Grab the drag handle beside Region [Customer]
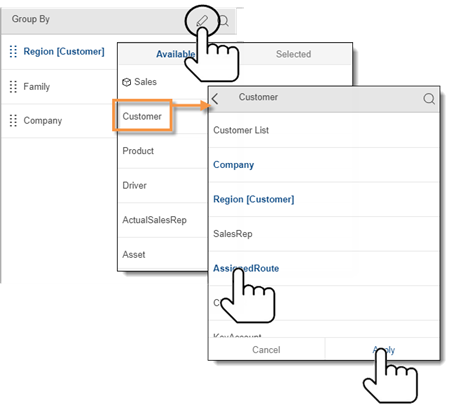This screenshot has width=450, height=409. pyautogui.click(x=13, y=52)
